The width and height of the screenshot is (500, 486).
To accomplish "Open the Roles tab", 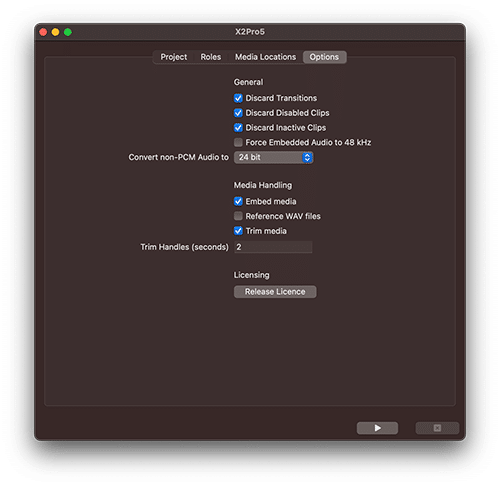I will pyautogui.click(x=211, y=57).
